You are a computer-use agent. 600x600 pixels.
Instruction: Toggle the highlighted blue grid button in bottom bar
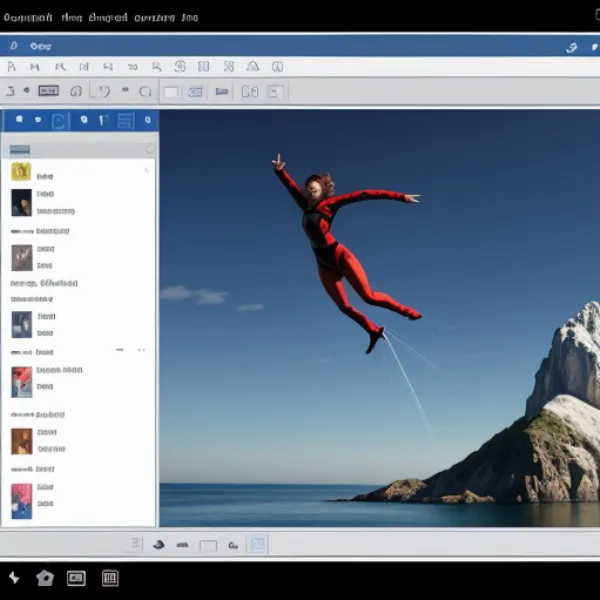[x=257, y=545]
